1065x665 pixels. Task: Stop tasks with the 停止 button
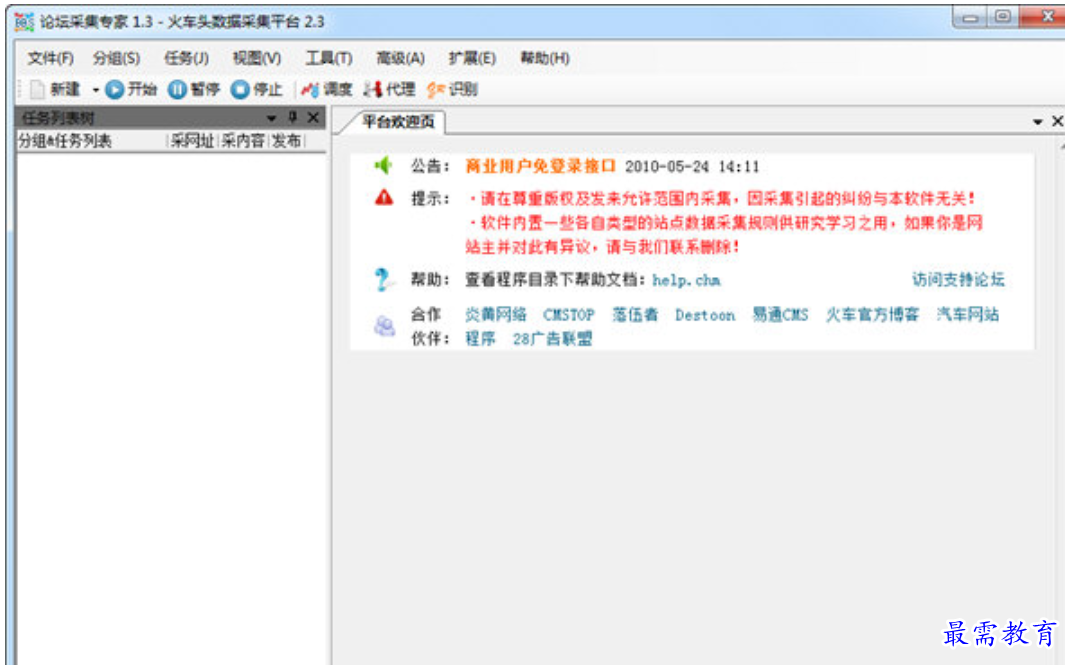point(256,89)
